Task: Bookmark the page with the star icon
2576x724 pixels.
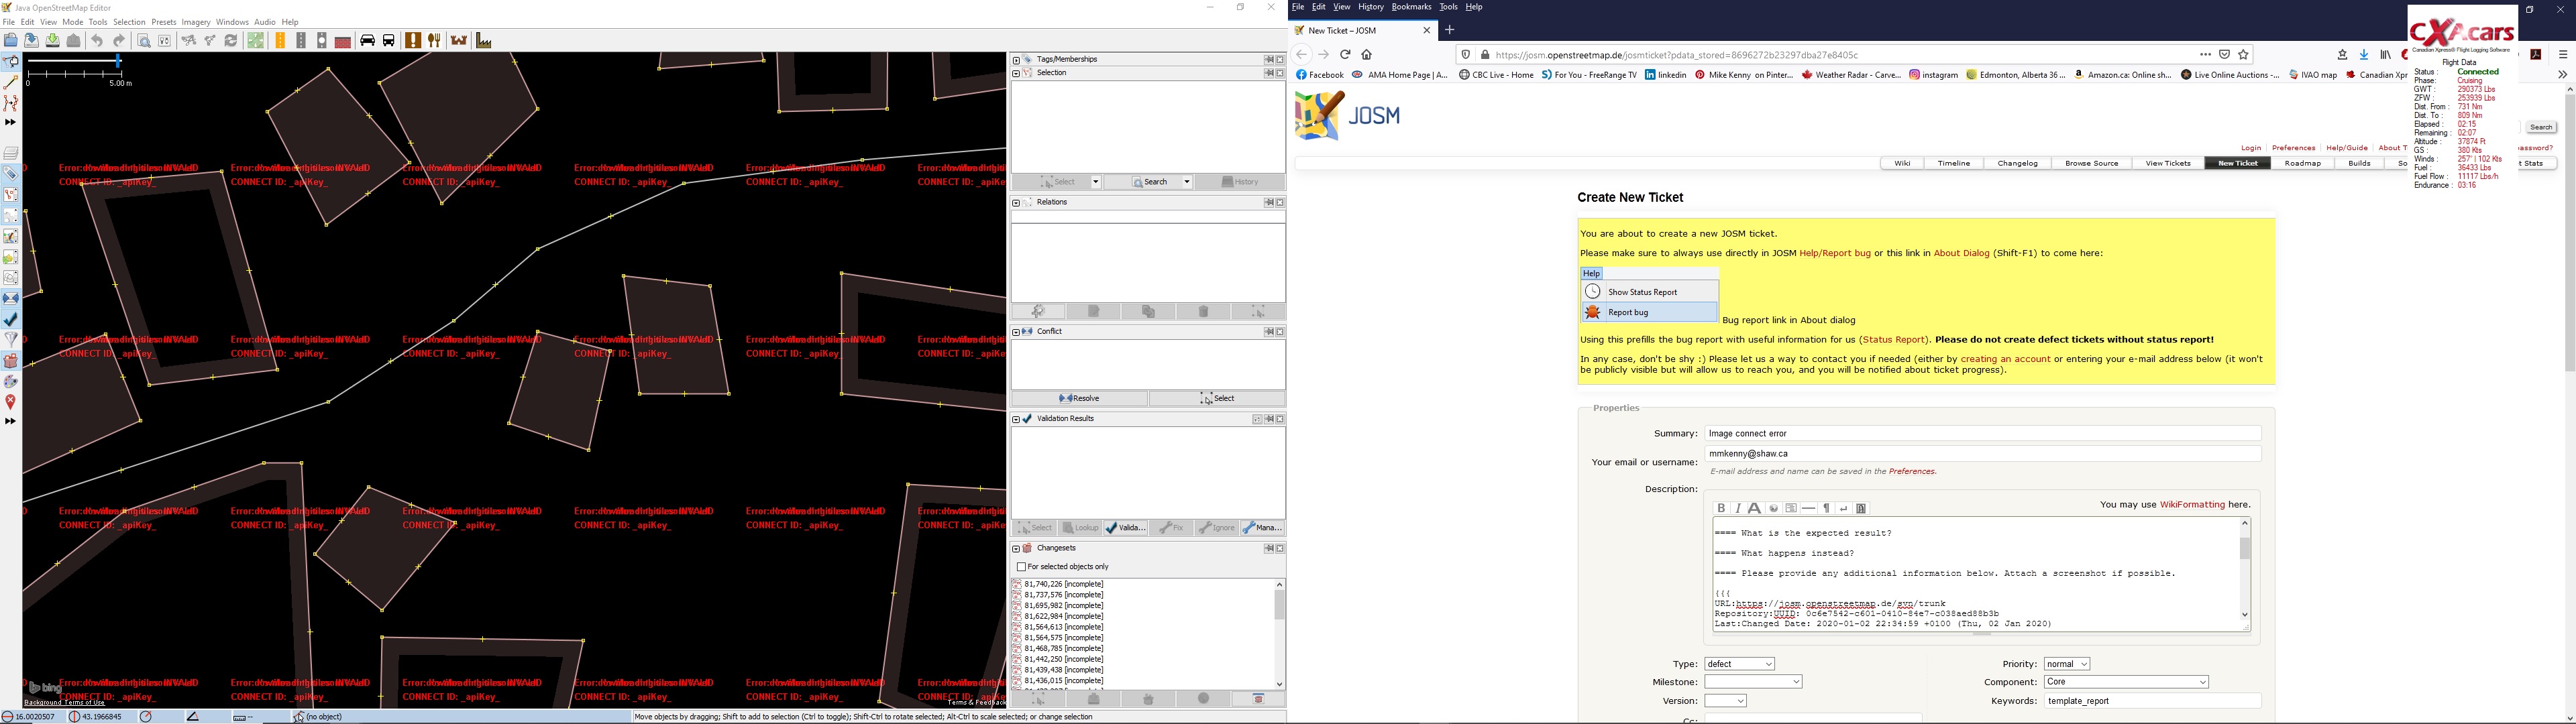Action: 2243,55
